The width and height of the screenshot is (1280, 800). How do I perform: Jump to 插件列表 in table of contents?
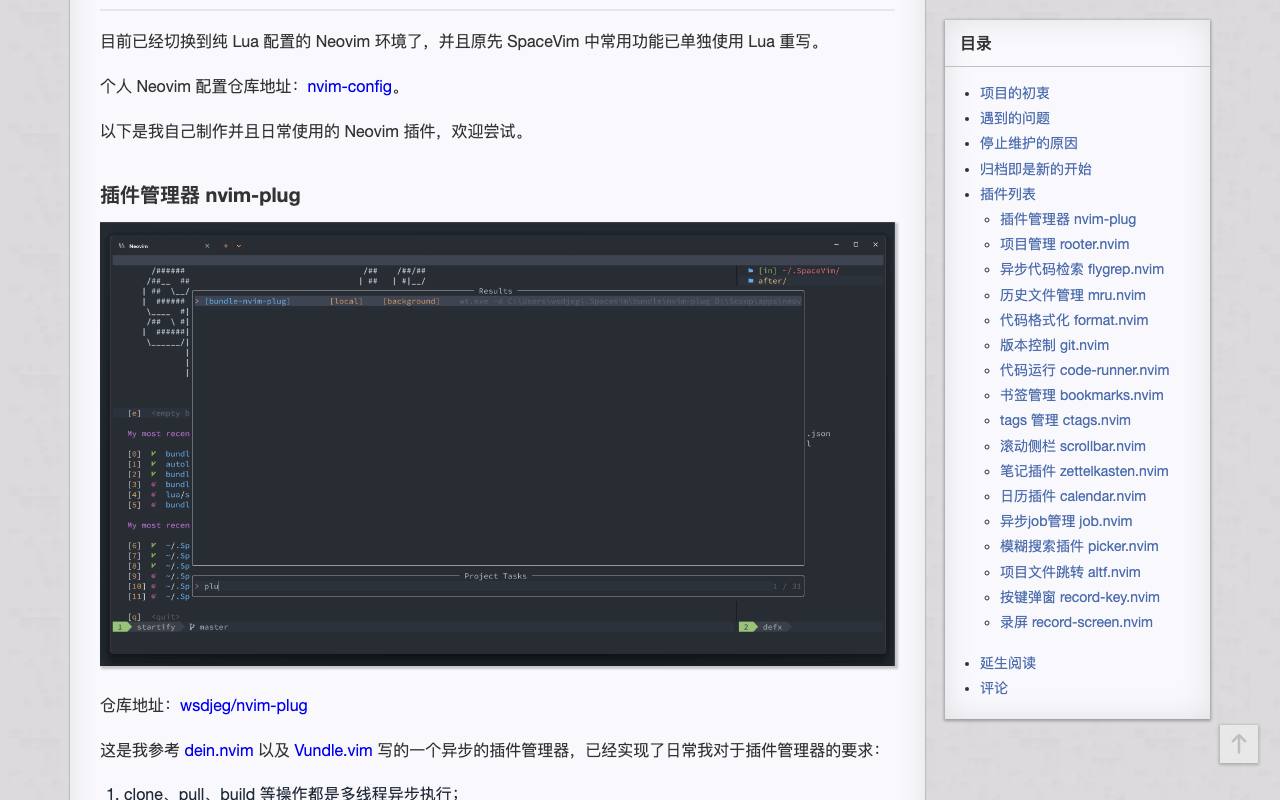click(1007, 194)
